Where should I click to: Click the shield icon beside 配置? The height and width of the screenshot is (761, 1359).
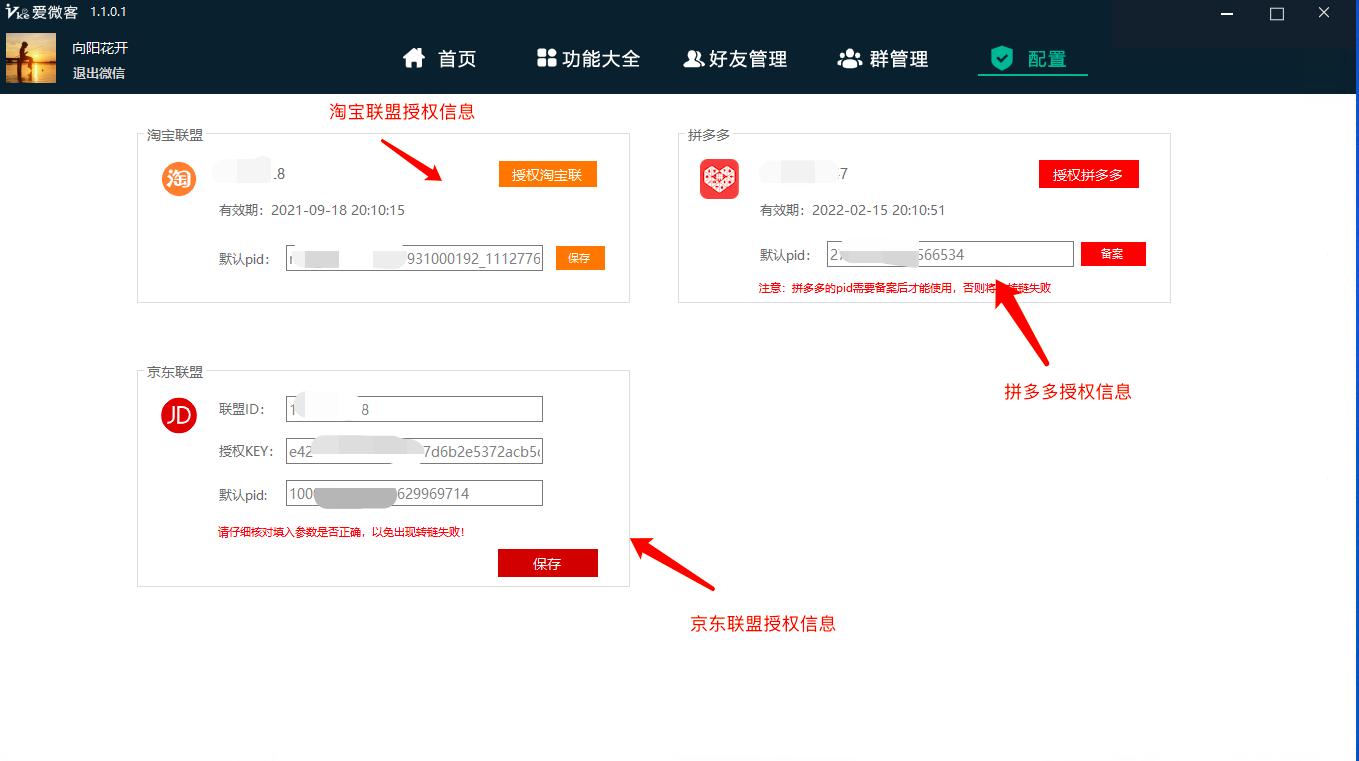(1001, 59)
